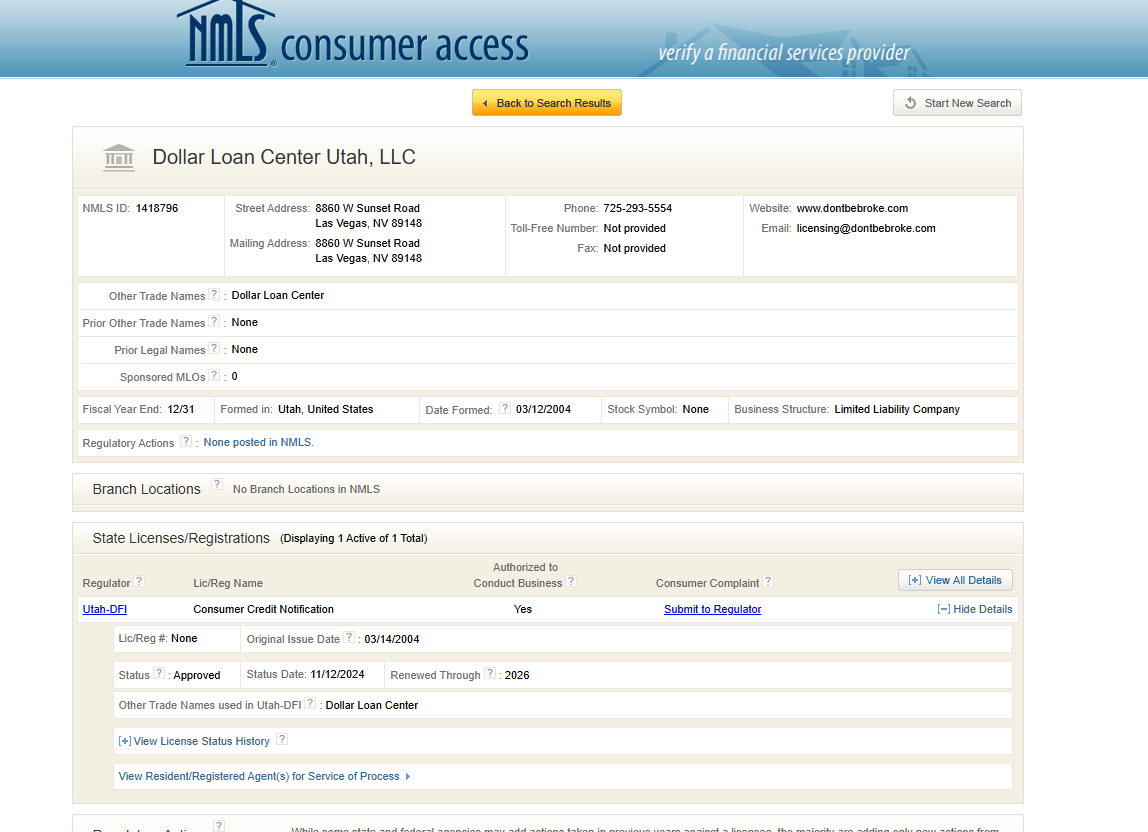Click the bank building icon beside company name
The width and height of the screenshot is (1148, 832).
click(119, 158)
